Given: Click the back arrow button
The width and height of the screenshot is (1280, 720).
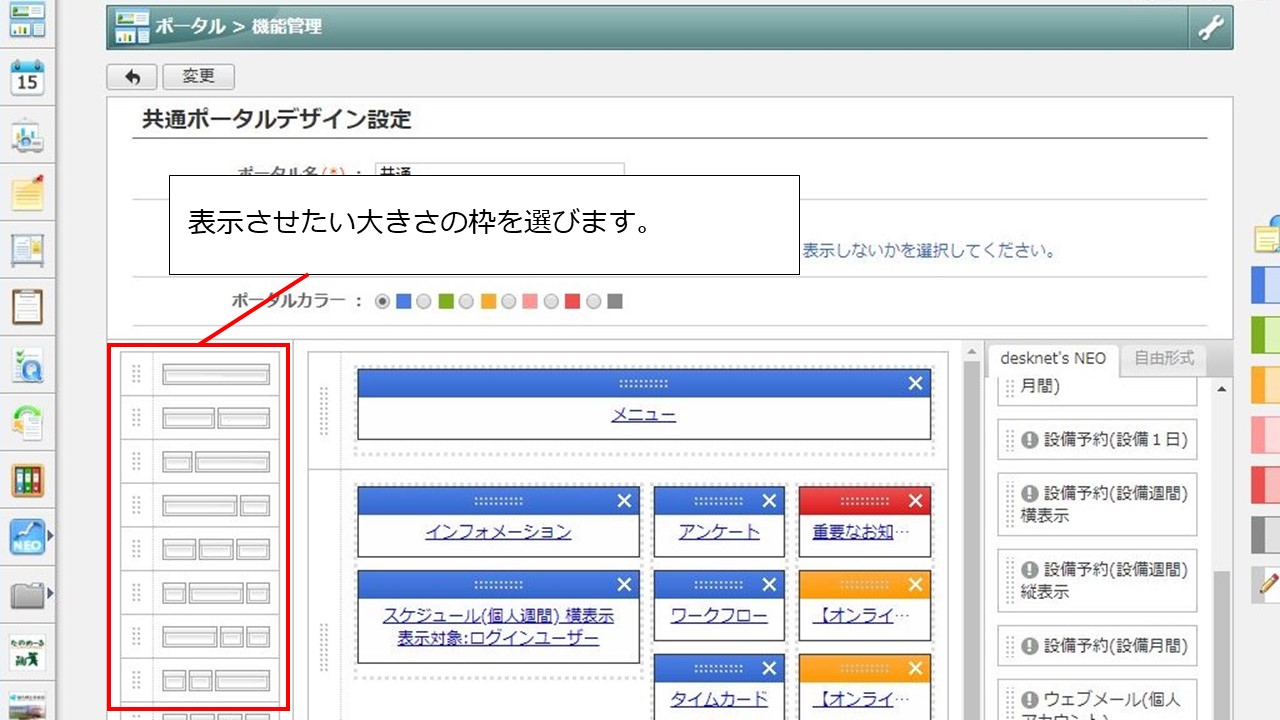Looking at the screenshot, I should pyautogui.click(x=132, y=77).
